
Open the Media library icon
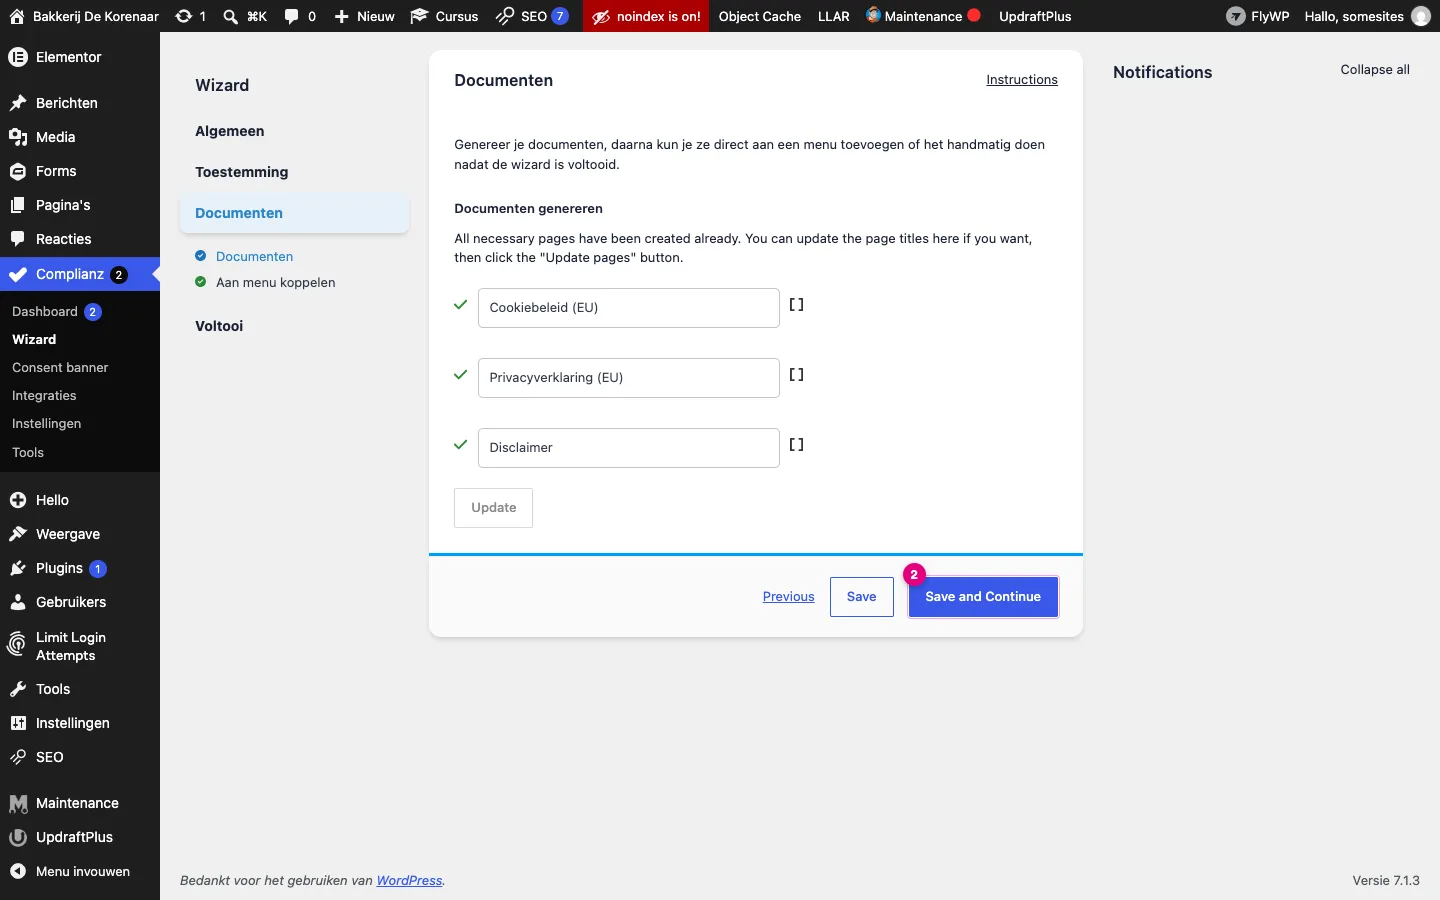18,137
